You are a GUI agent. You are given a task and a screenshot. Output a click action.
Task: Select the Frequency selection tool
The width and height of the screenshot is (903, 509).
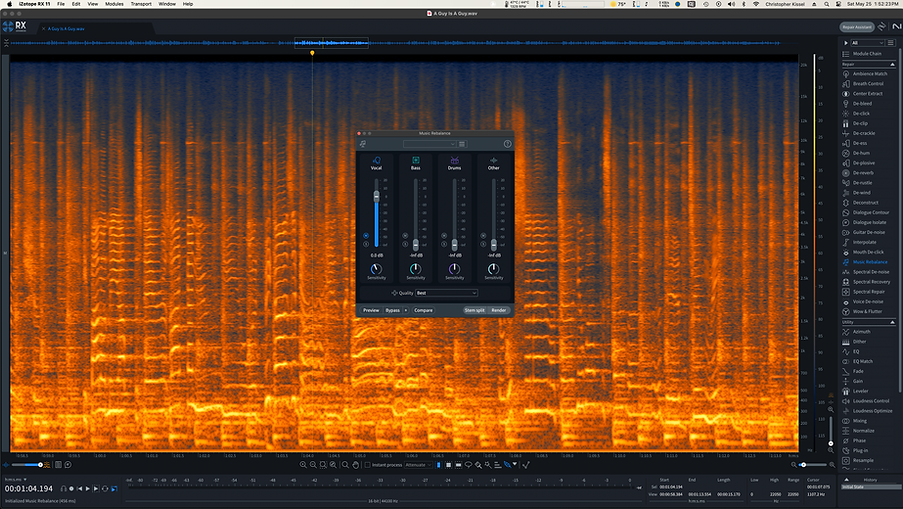458,465
